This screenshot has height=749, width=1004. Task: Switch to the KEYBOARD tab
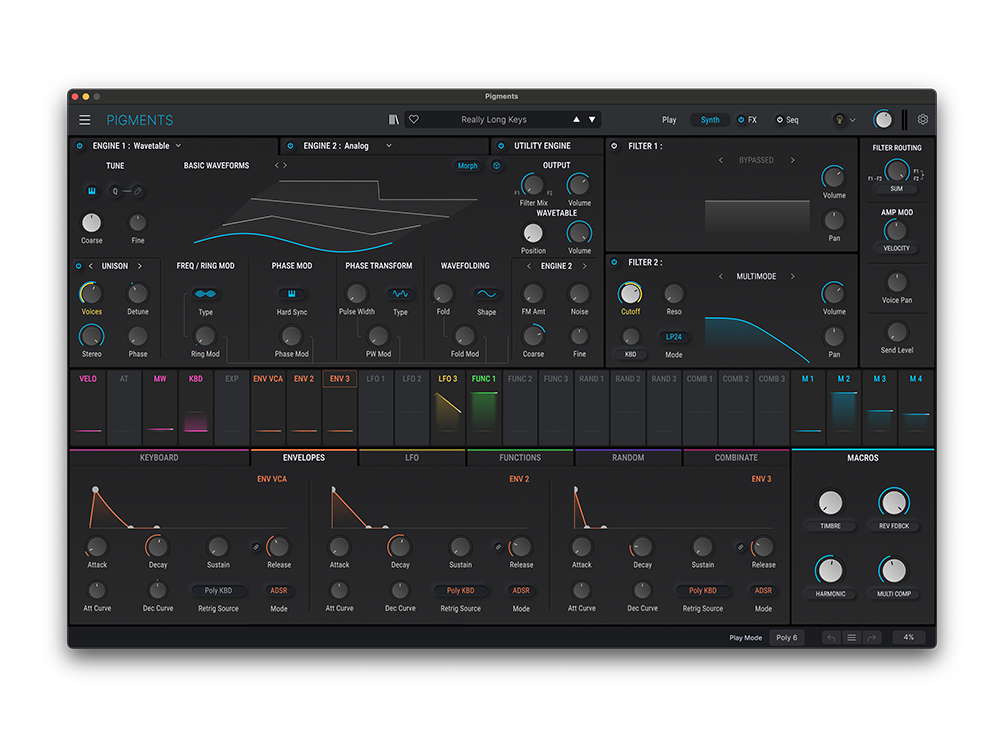tap(159, 458)
